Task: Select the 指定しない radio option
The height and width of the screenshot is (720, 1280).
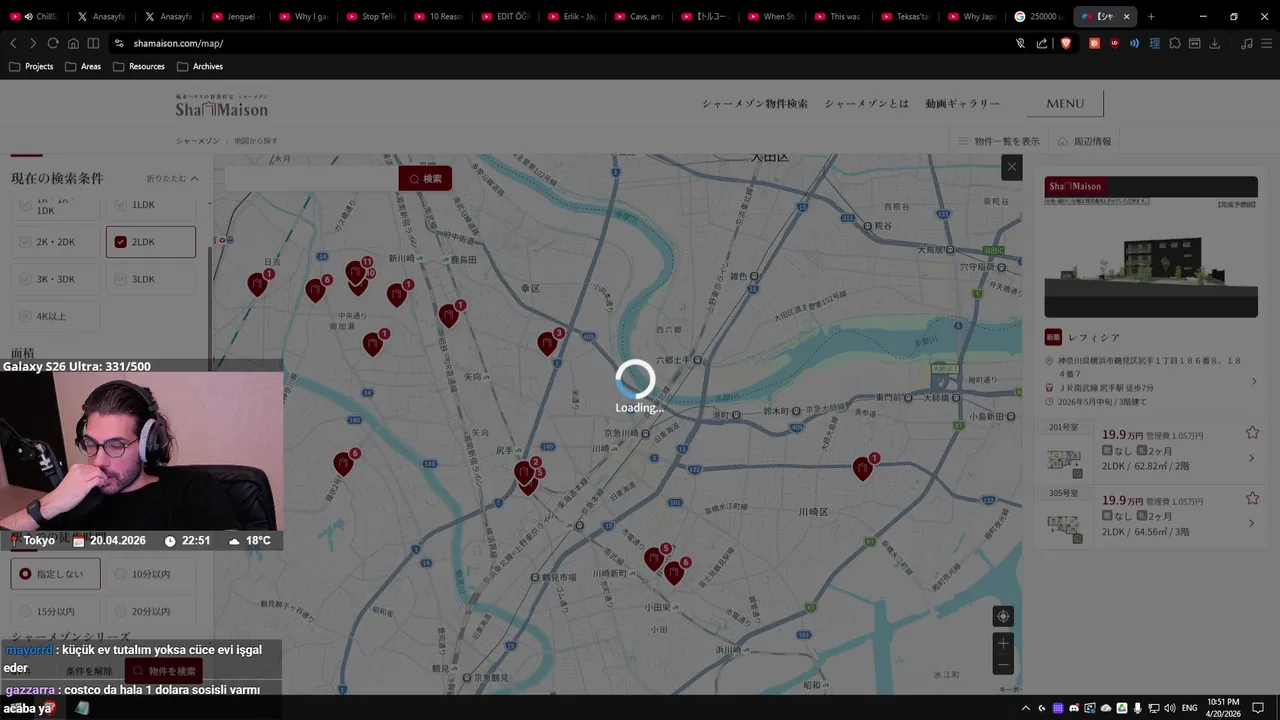Action: coord(55,574)
